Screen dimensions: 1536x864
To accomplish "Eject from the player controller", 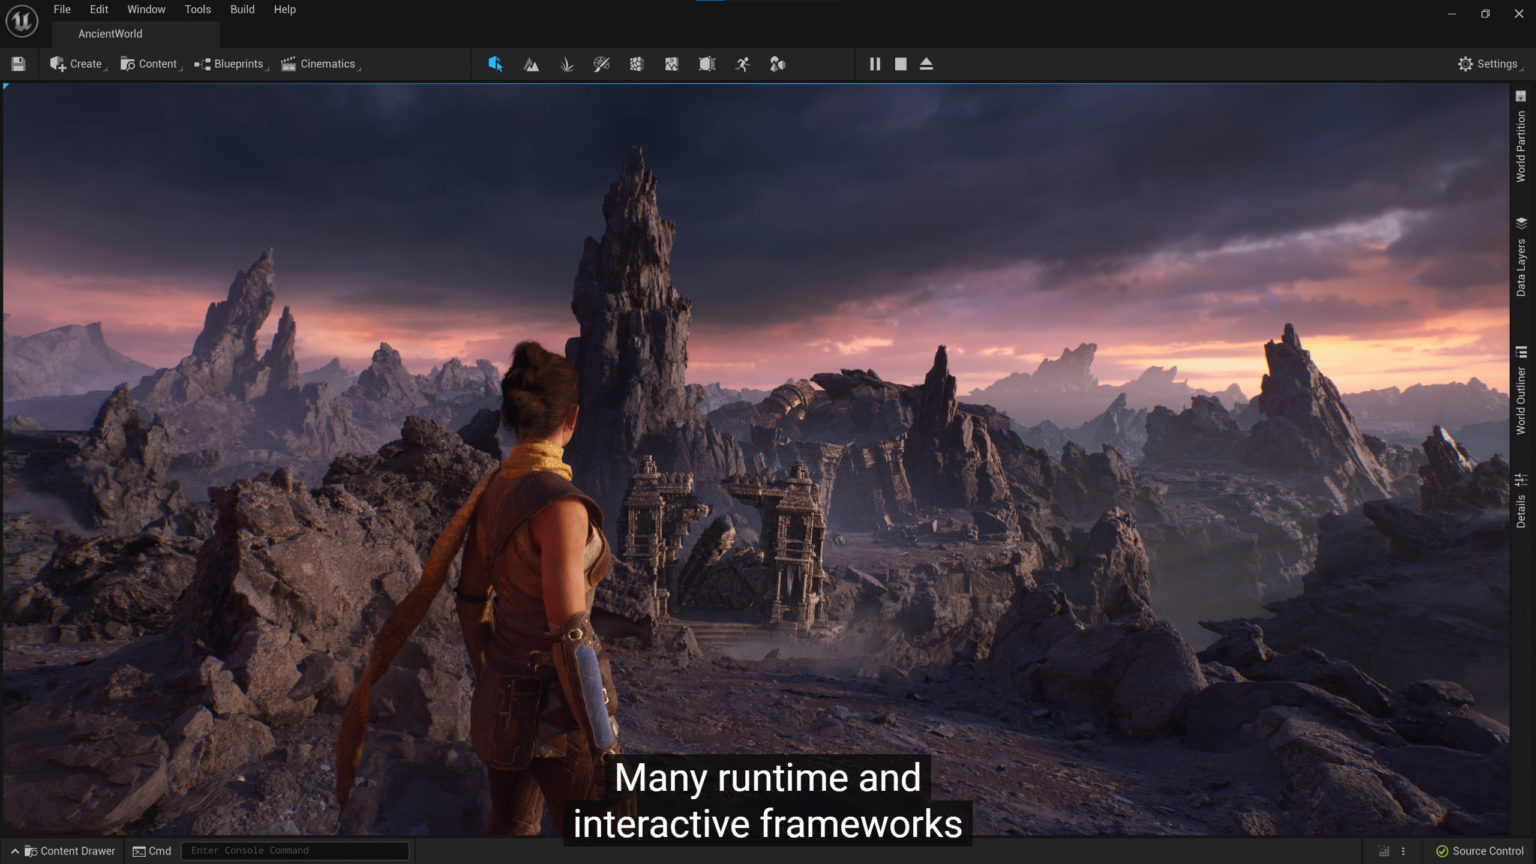I will tap(926, 64).
